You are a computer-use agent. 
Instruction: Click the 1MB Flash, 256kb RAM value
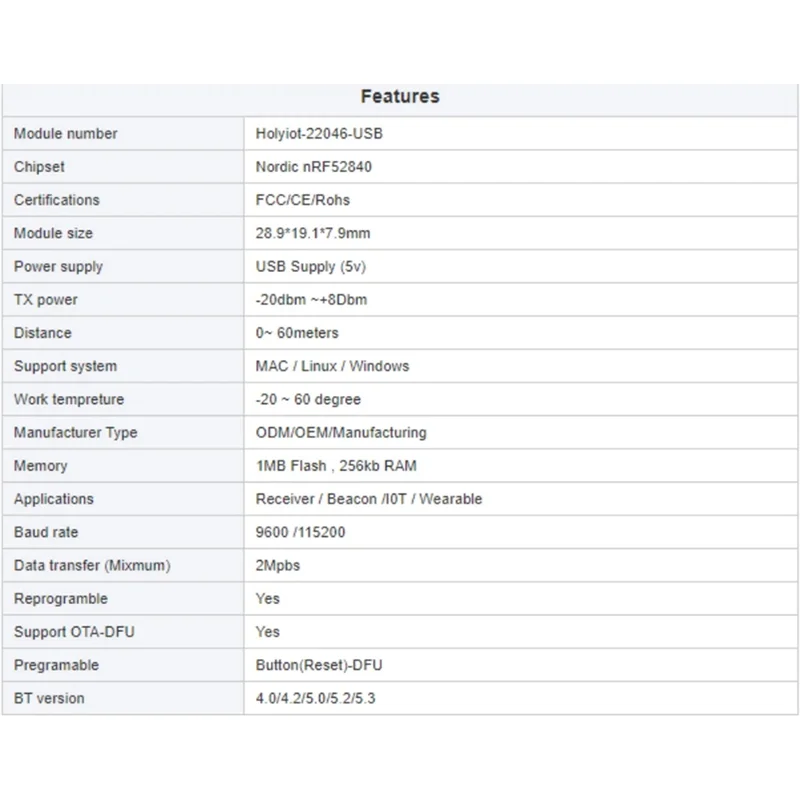pos(336,466)
